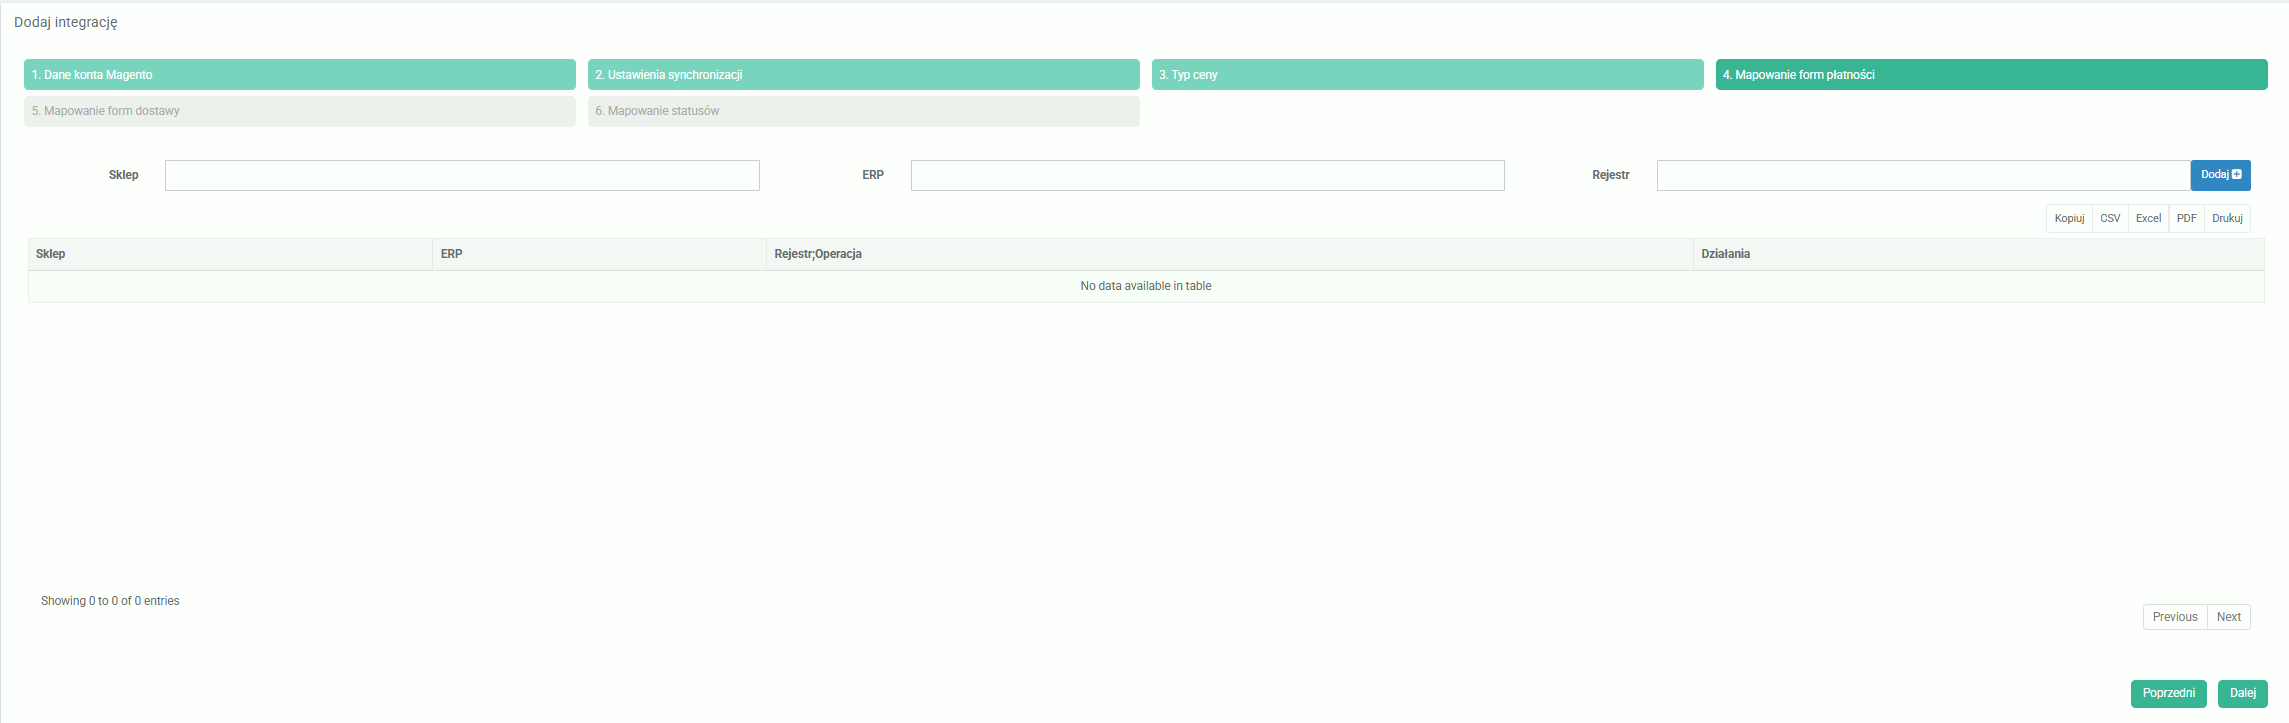Open step 6 Mapowanie statusów
Screen dimensions: 2289x723
pyautogui.click(x=863, y=111)
